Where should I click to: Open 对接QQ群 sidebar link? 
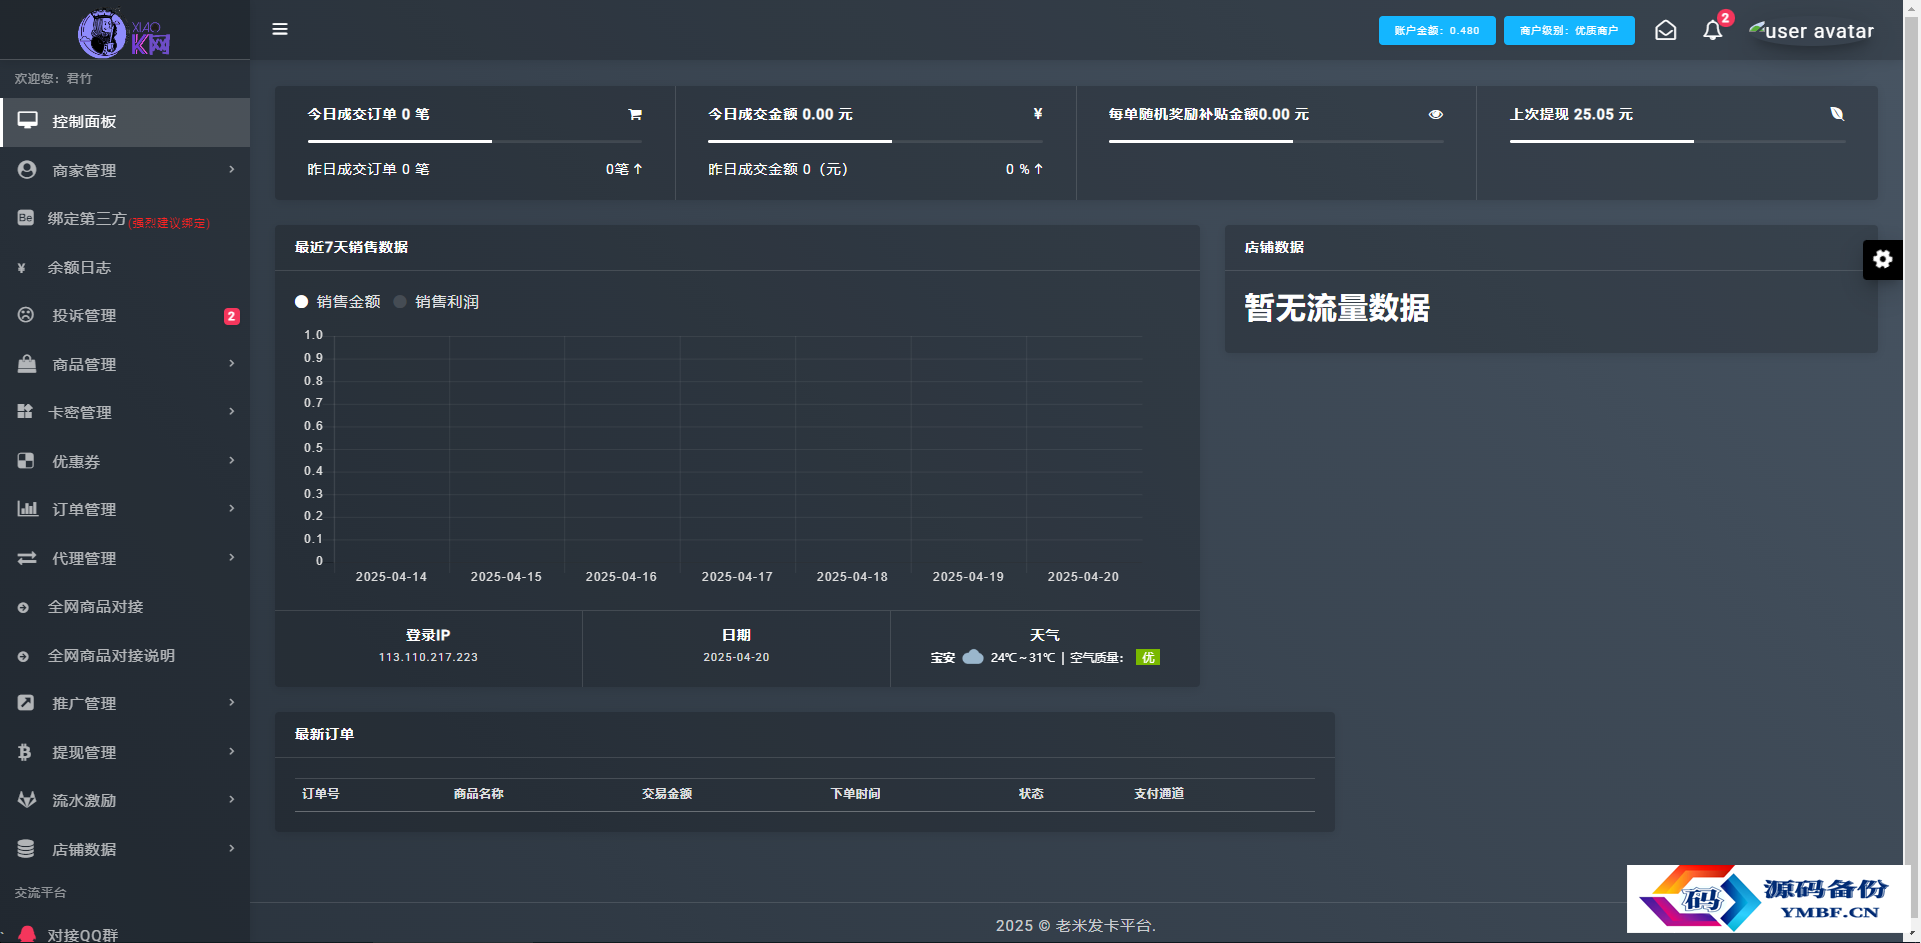point(125,932)
